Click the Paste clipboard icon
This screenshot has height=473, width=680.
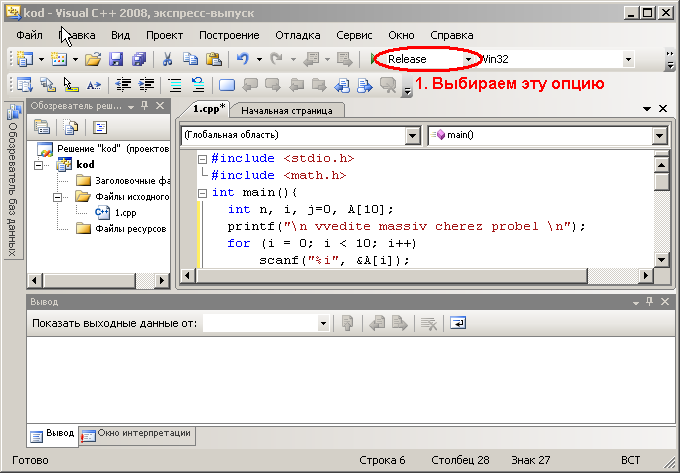pos(214,59)
